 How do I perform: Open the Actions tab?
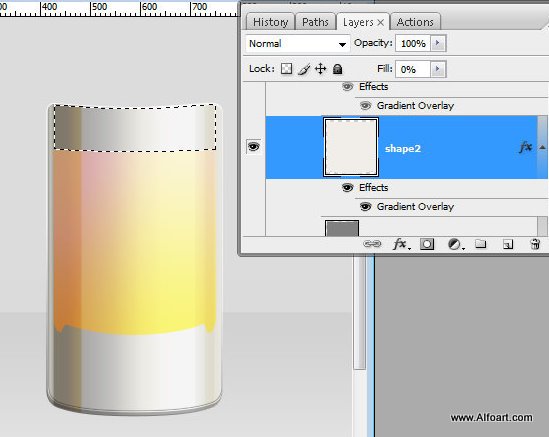pyautogui.click(x=415, y=22)
